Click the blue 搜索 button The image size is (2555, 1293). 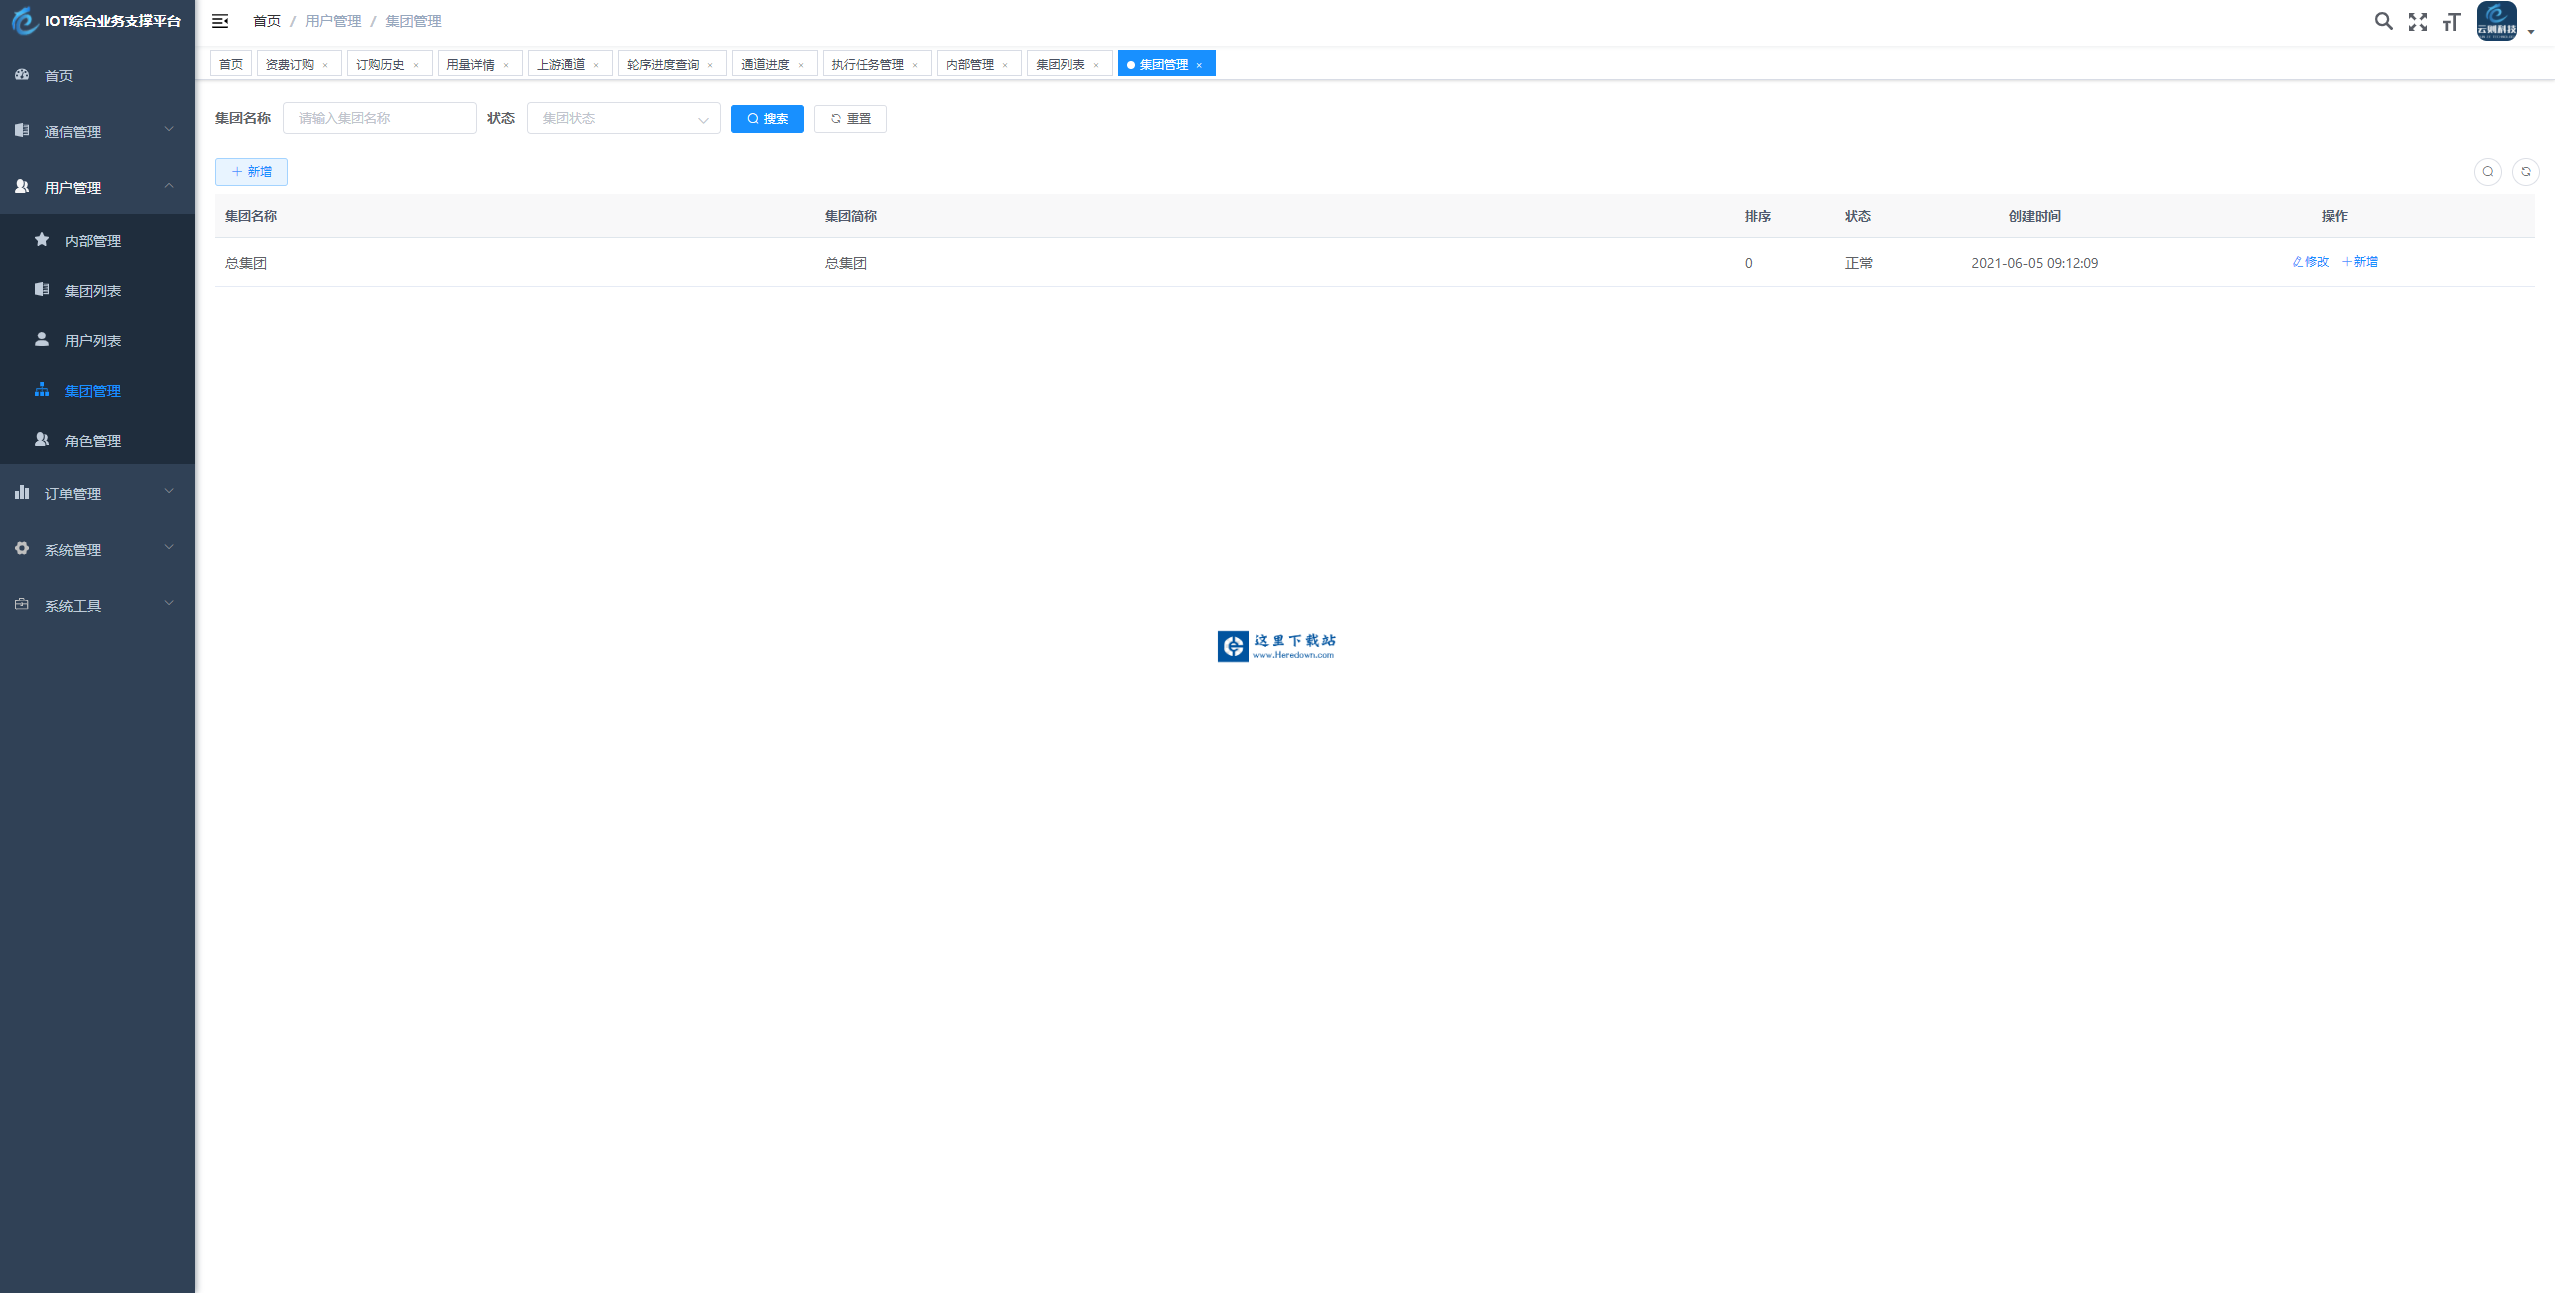coord(767,118)
